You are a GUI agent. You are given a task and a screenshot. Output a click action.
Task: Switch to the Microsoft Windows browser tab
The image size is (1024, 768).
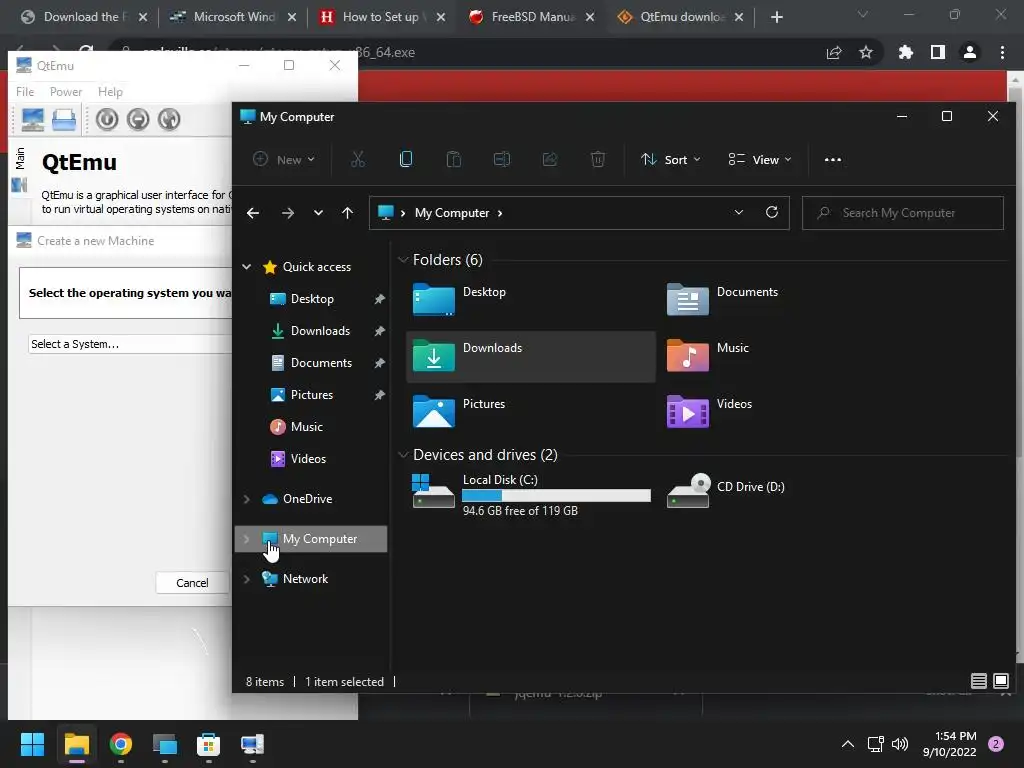click(x=233, y=17)
